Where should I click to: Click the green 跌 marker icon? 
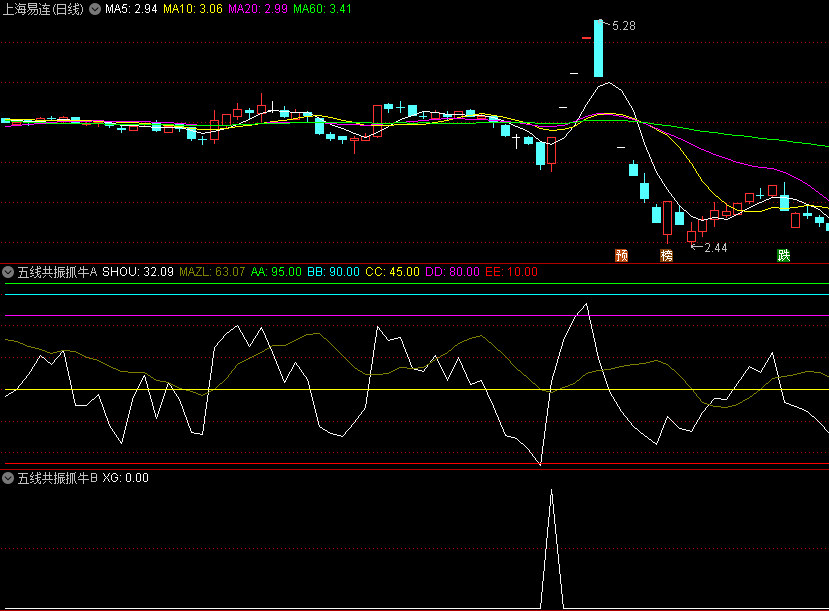(x=783, y=255)
